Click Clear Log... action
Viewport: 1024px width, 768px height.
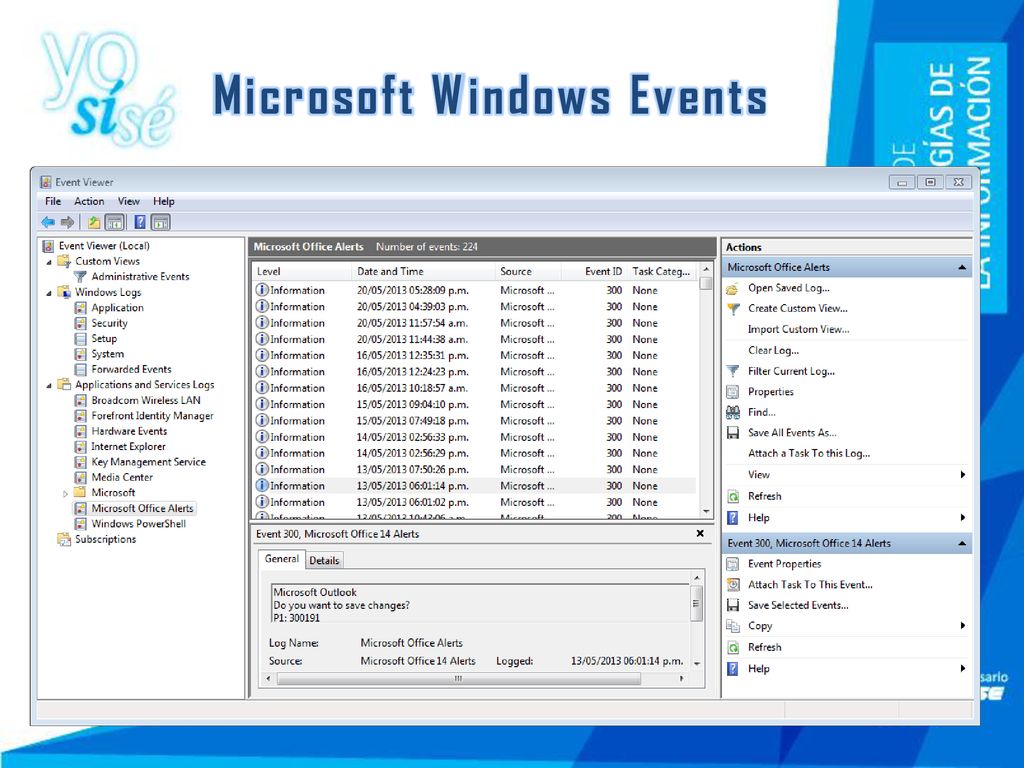tap(773, 350)
